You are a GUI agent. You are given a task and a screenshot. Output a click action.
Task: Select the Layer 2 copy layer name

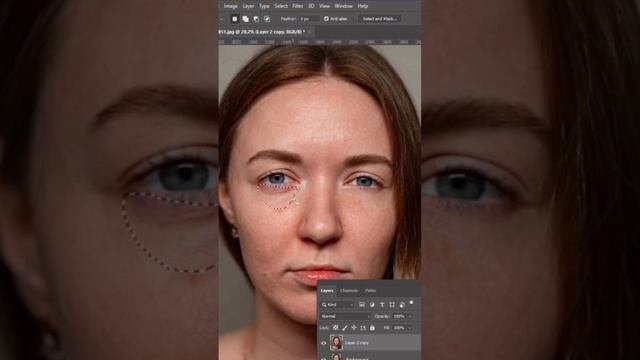(x=357, y=343)
